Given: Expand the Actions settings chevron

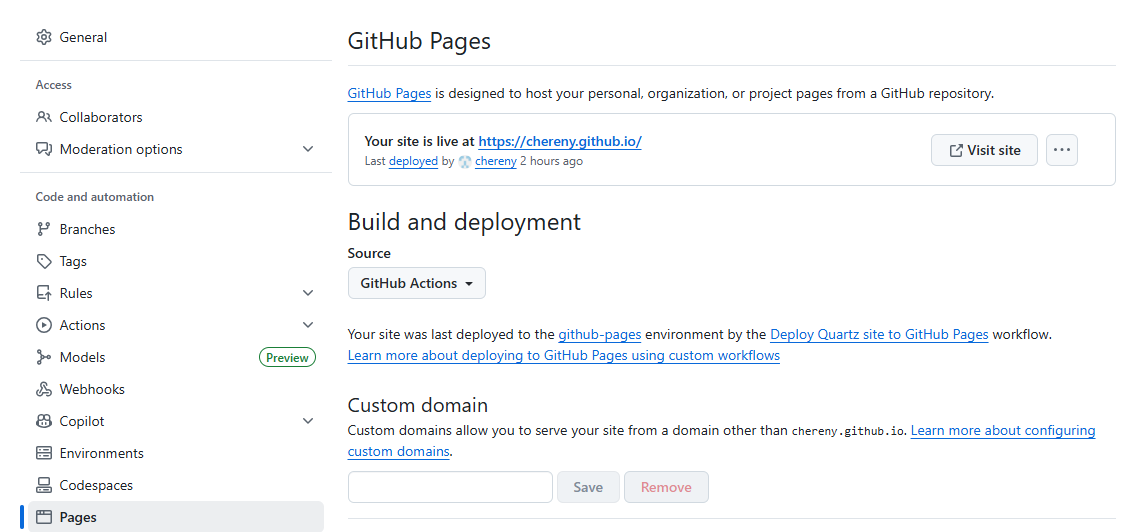Looking at the screenshot, I should pos(308,325).
